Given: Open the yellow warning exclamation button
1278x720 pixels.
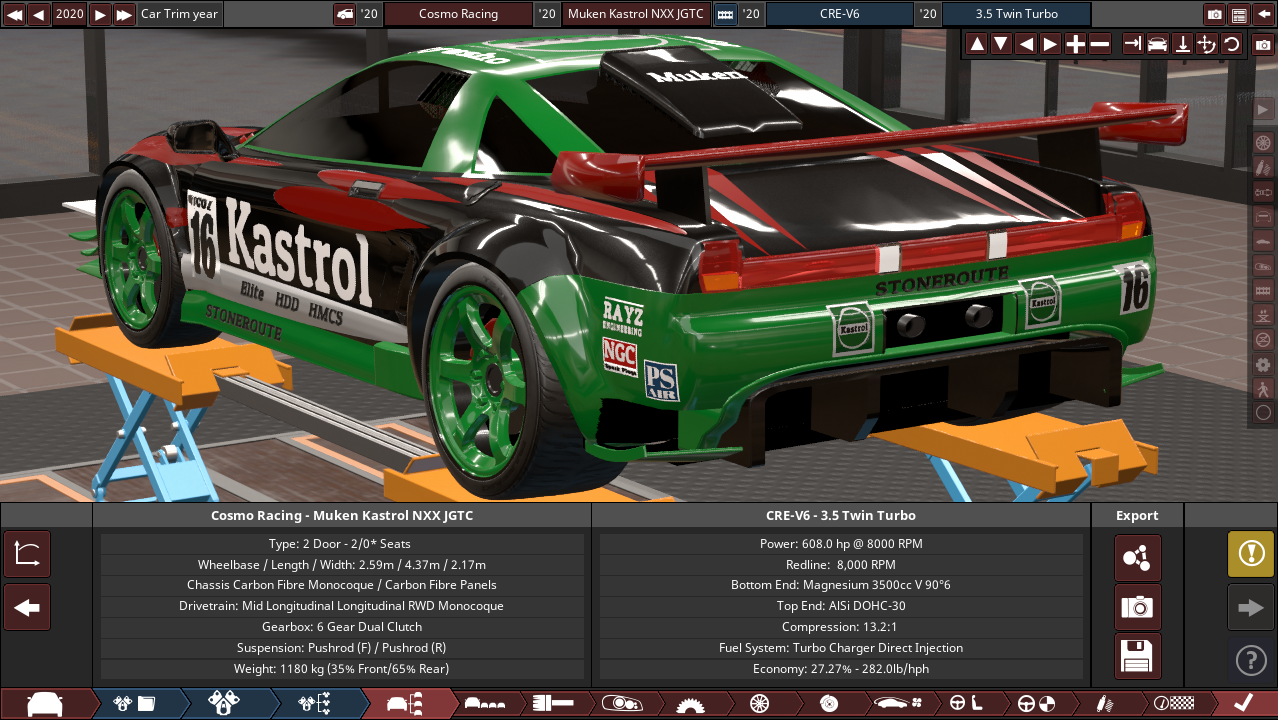Looking at the screenshot, I should tap(1251, 554).
